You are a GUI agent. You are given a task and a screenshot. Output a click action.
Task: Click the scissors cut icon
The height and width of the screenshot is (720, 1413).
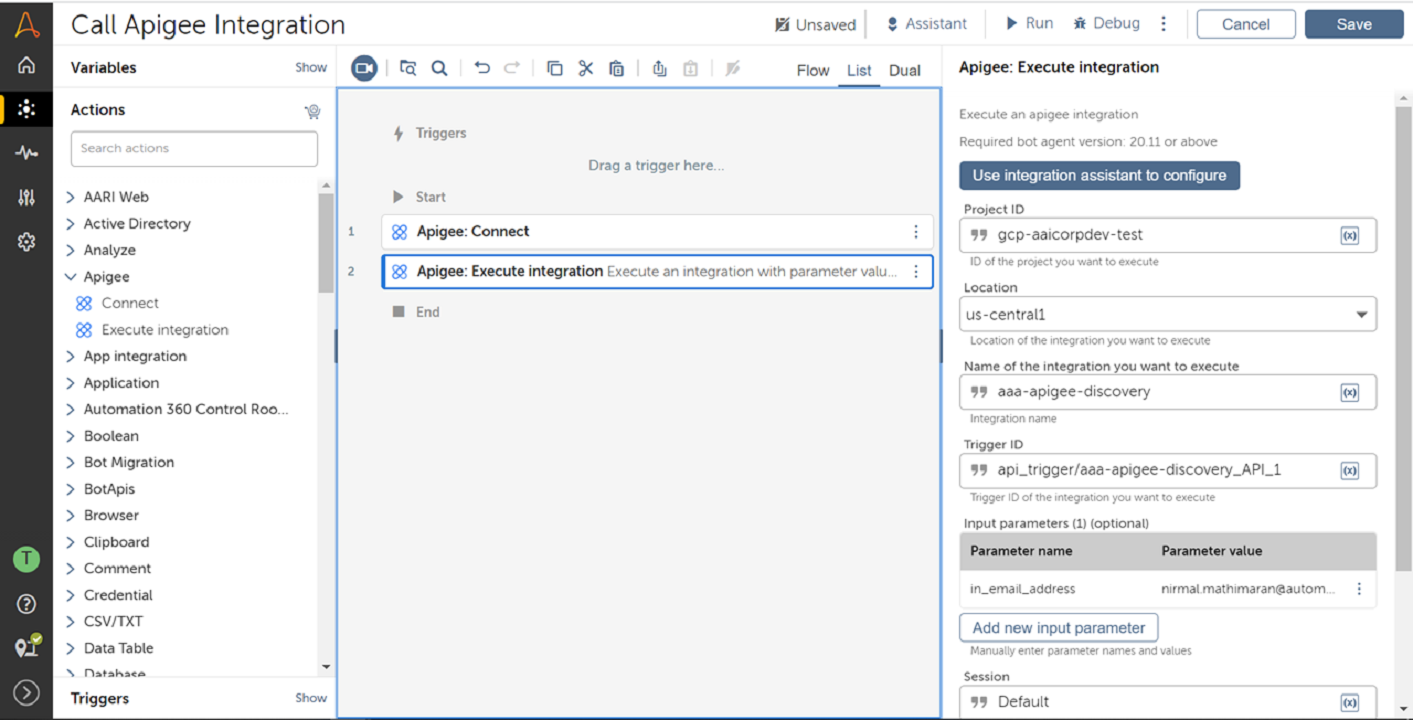point(586,68)
